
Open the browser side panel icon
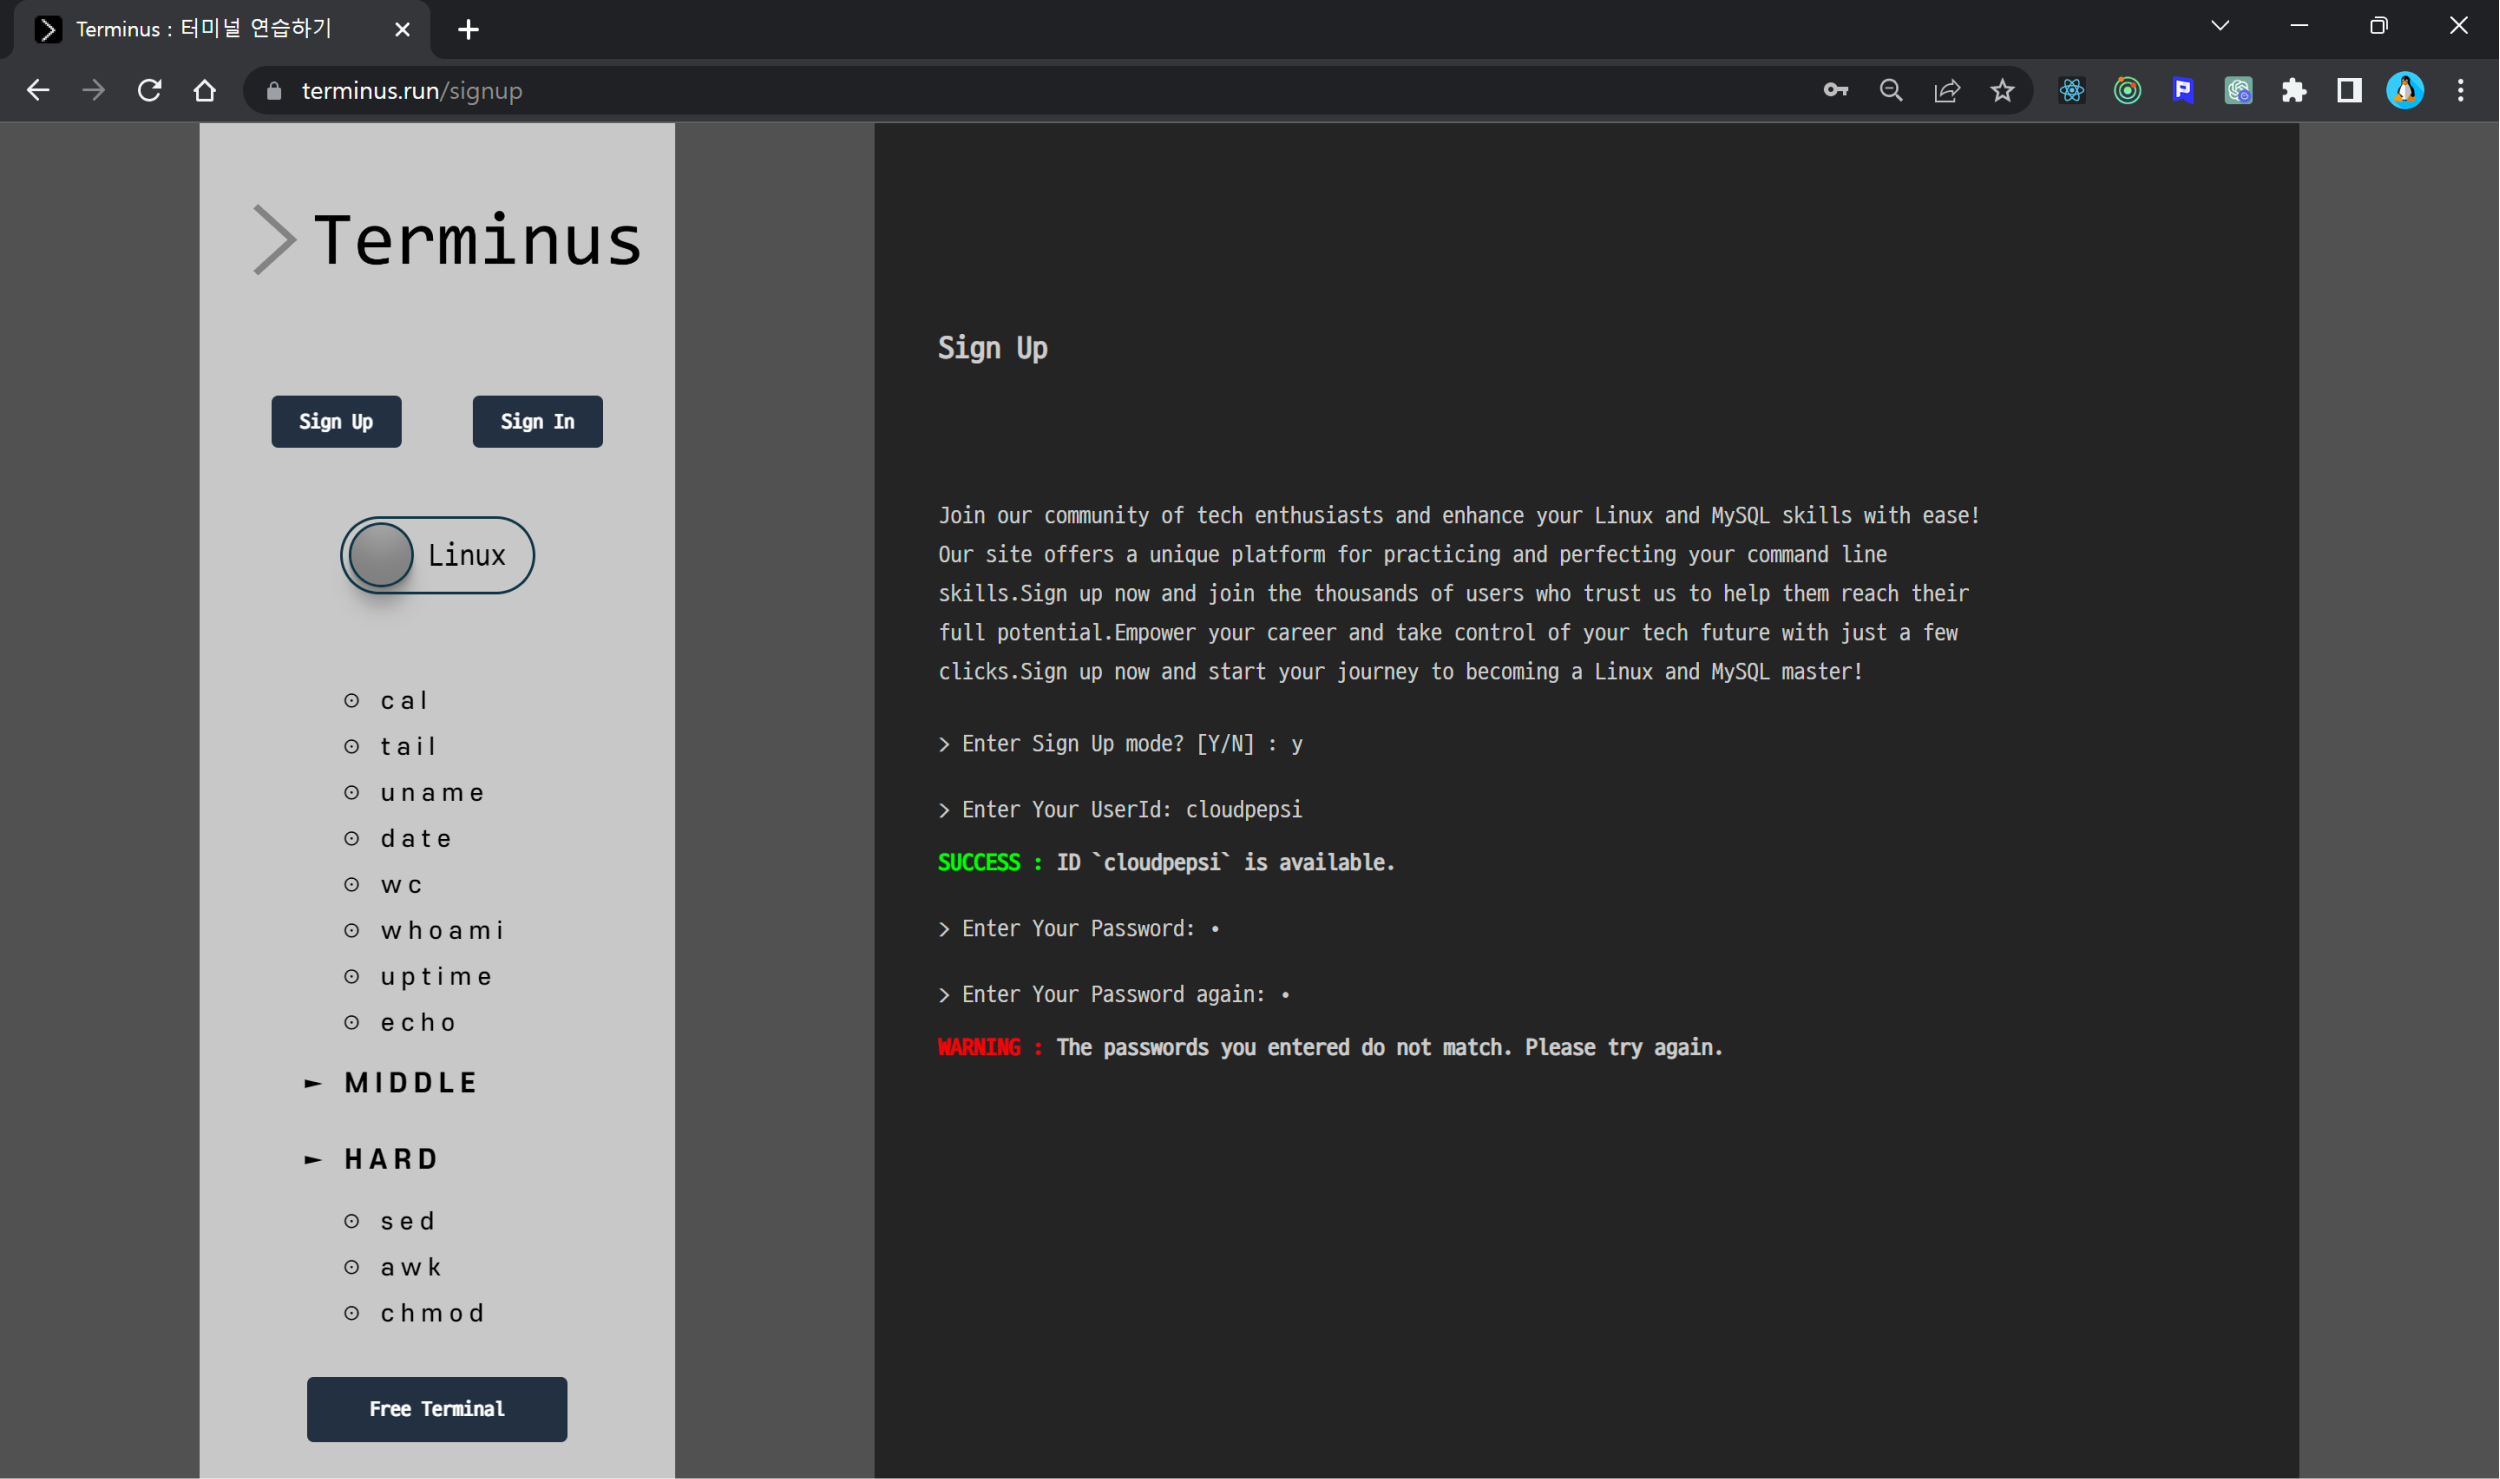(2349, 91)
